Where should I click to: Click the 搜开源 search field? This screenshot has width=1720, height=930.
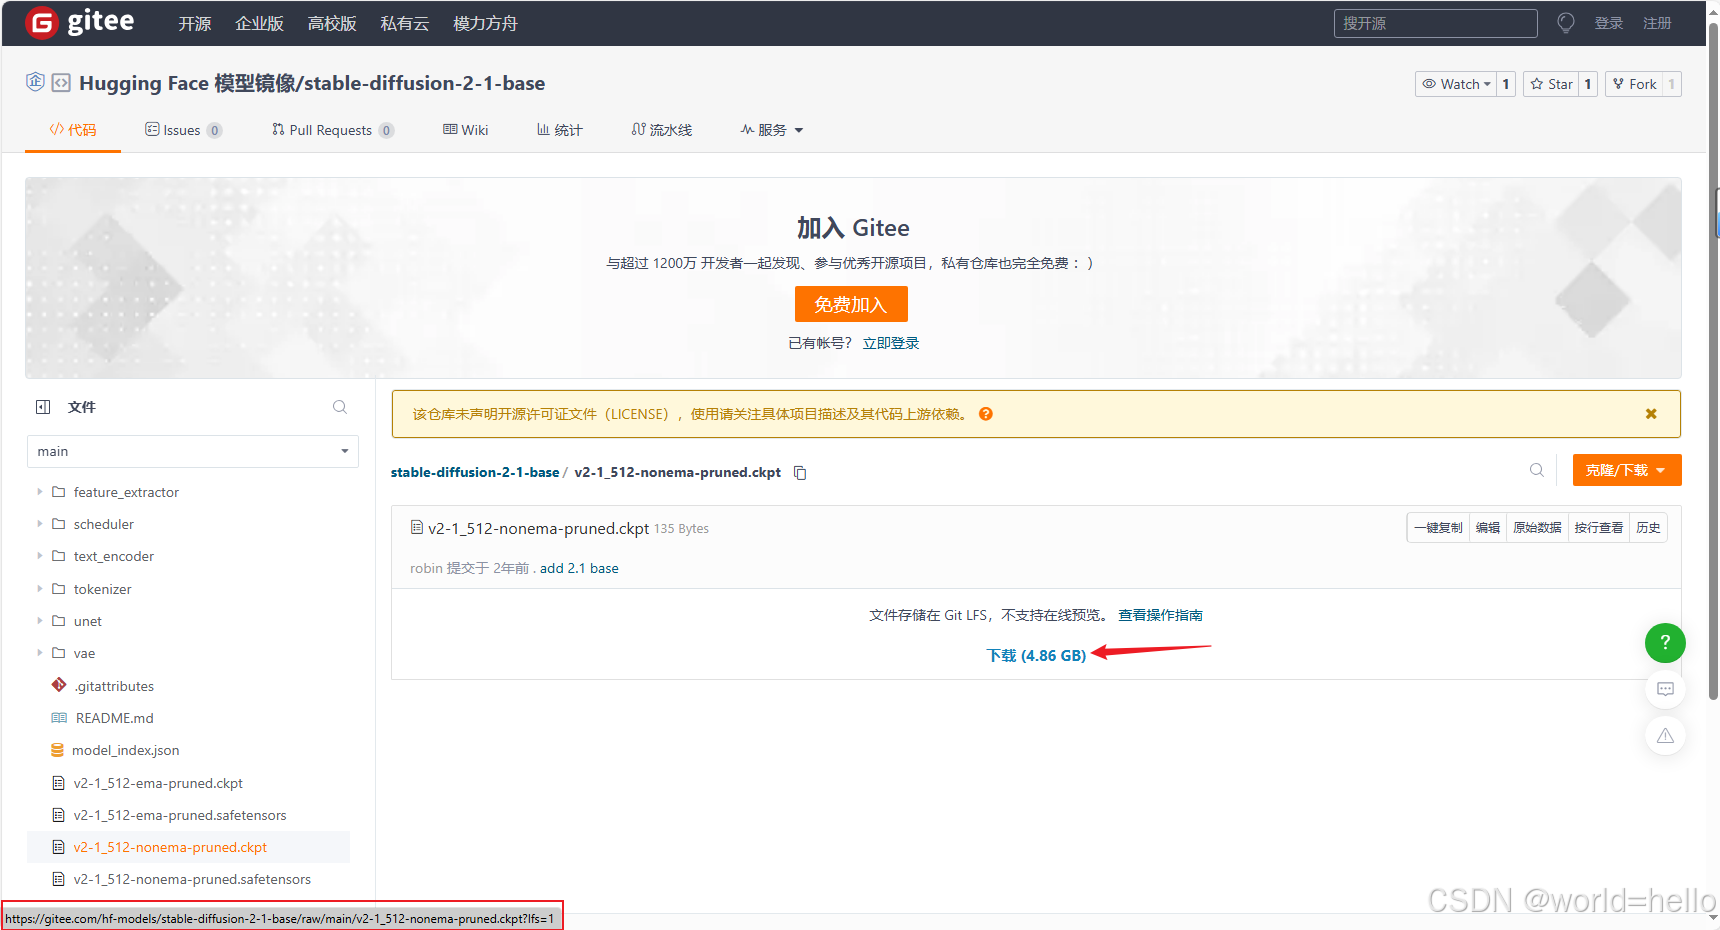1435,23
